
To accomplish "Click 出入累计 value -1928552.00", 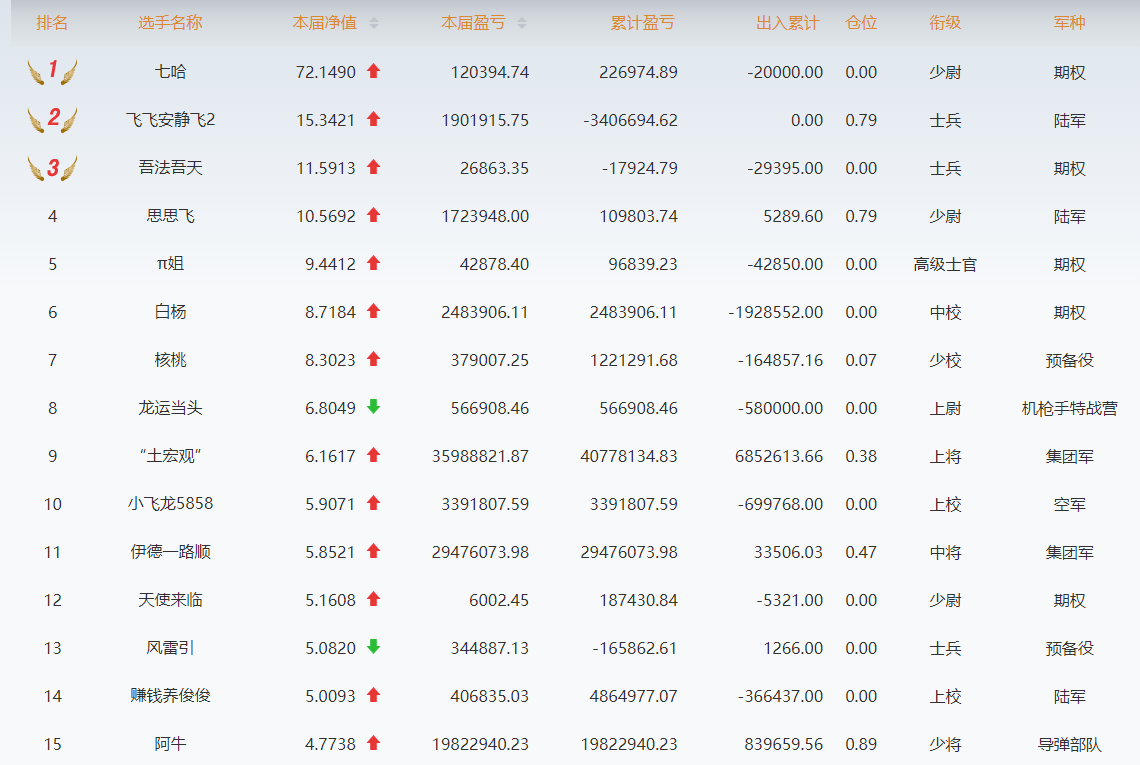I will 776,312.
